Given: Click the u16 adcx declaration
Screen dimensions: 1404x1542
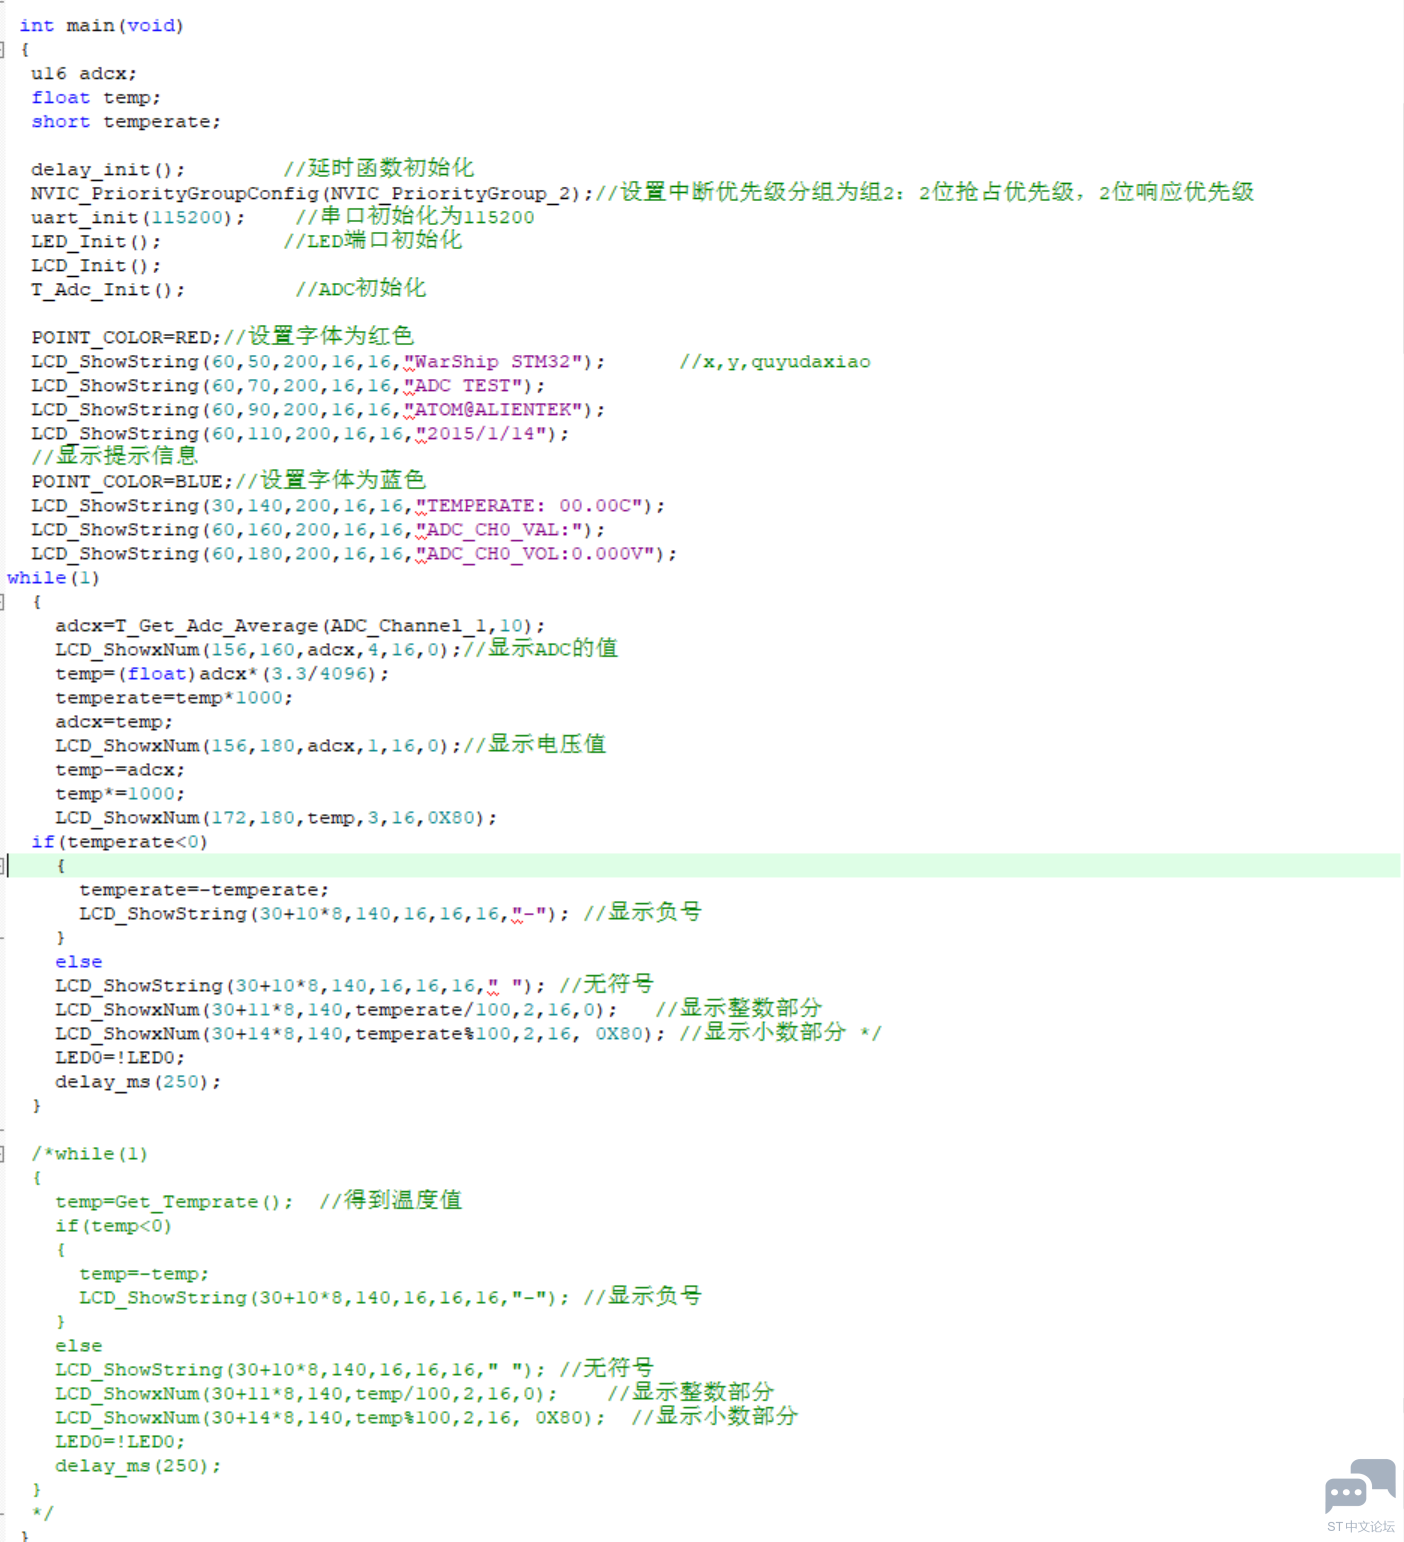Looking at the screenshot, I should (83, 74).
